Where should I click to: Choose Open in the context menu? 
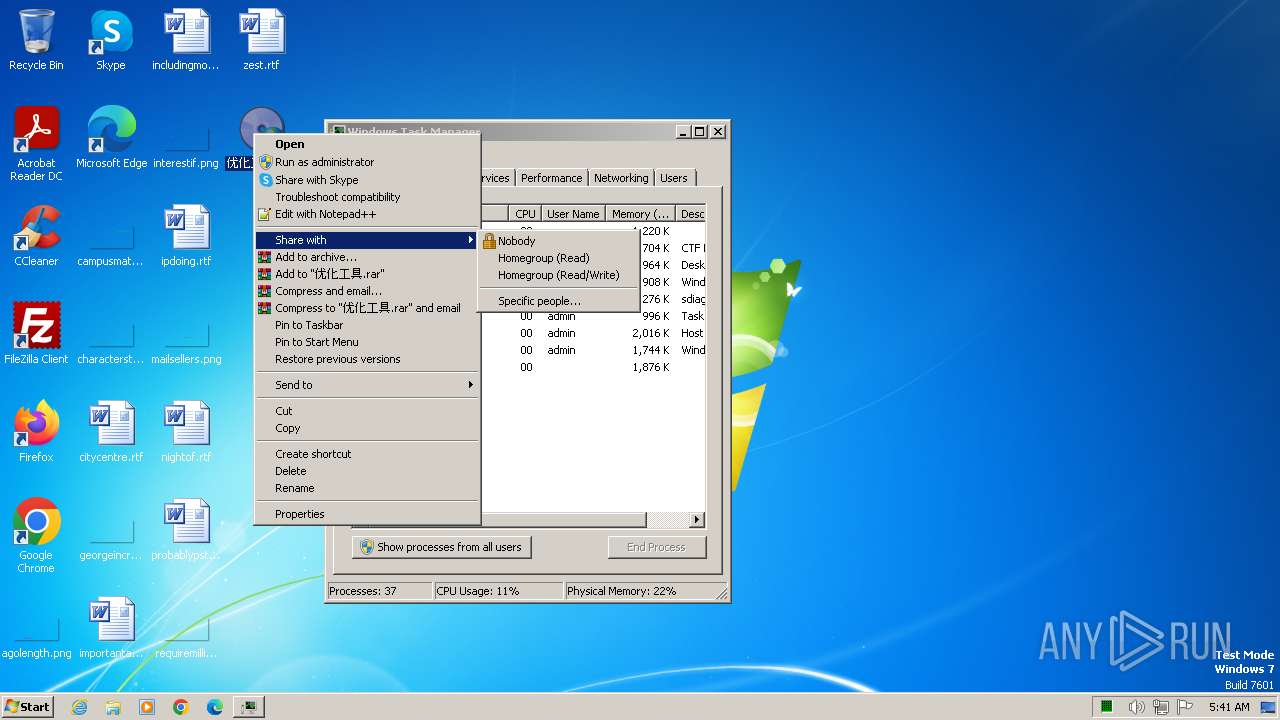click(368, 144)
